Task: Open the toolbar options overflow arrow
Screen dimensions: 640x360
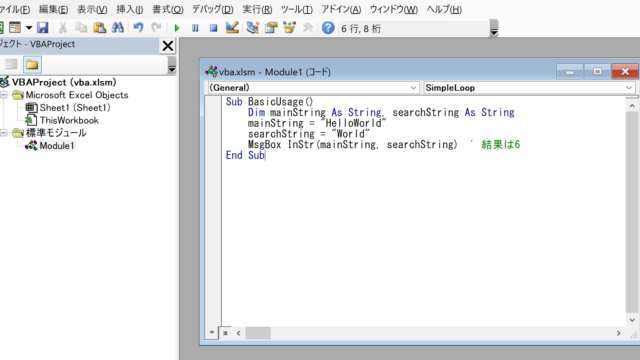Action: [494, 28]
